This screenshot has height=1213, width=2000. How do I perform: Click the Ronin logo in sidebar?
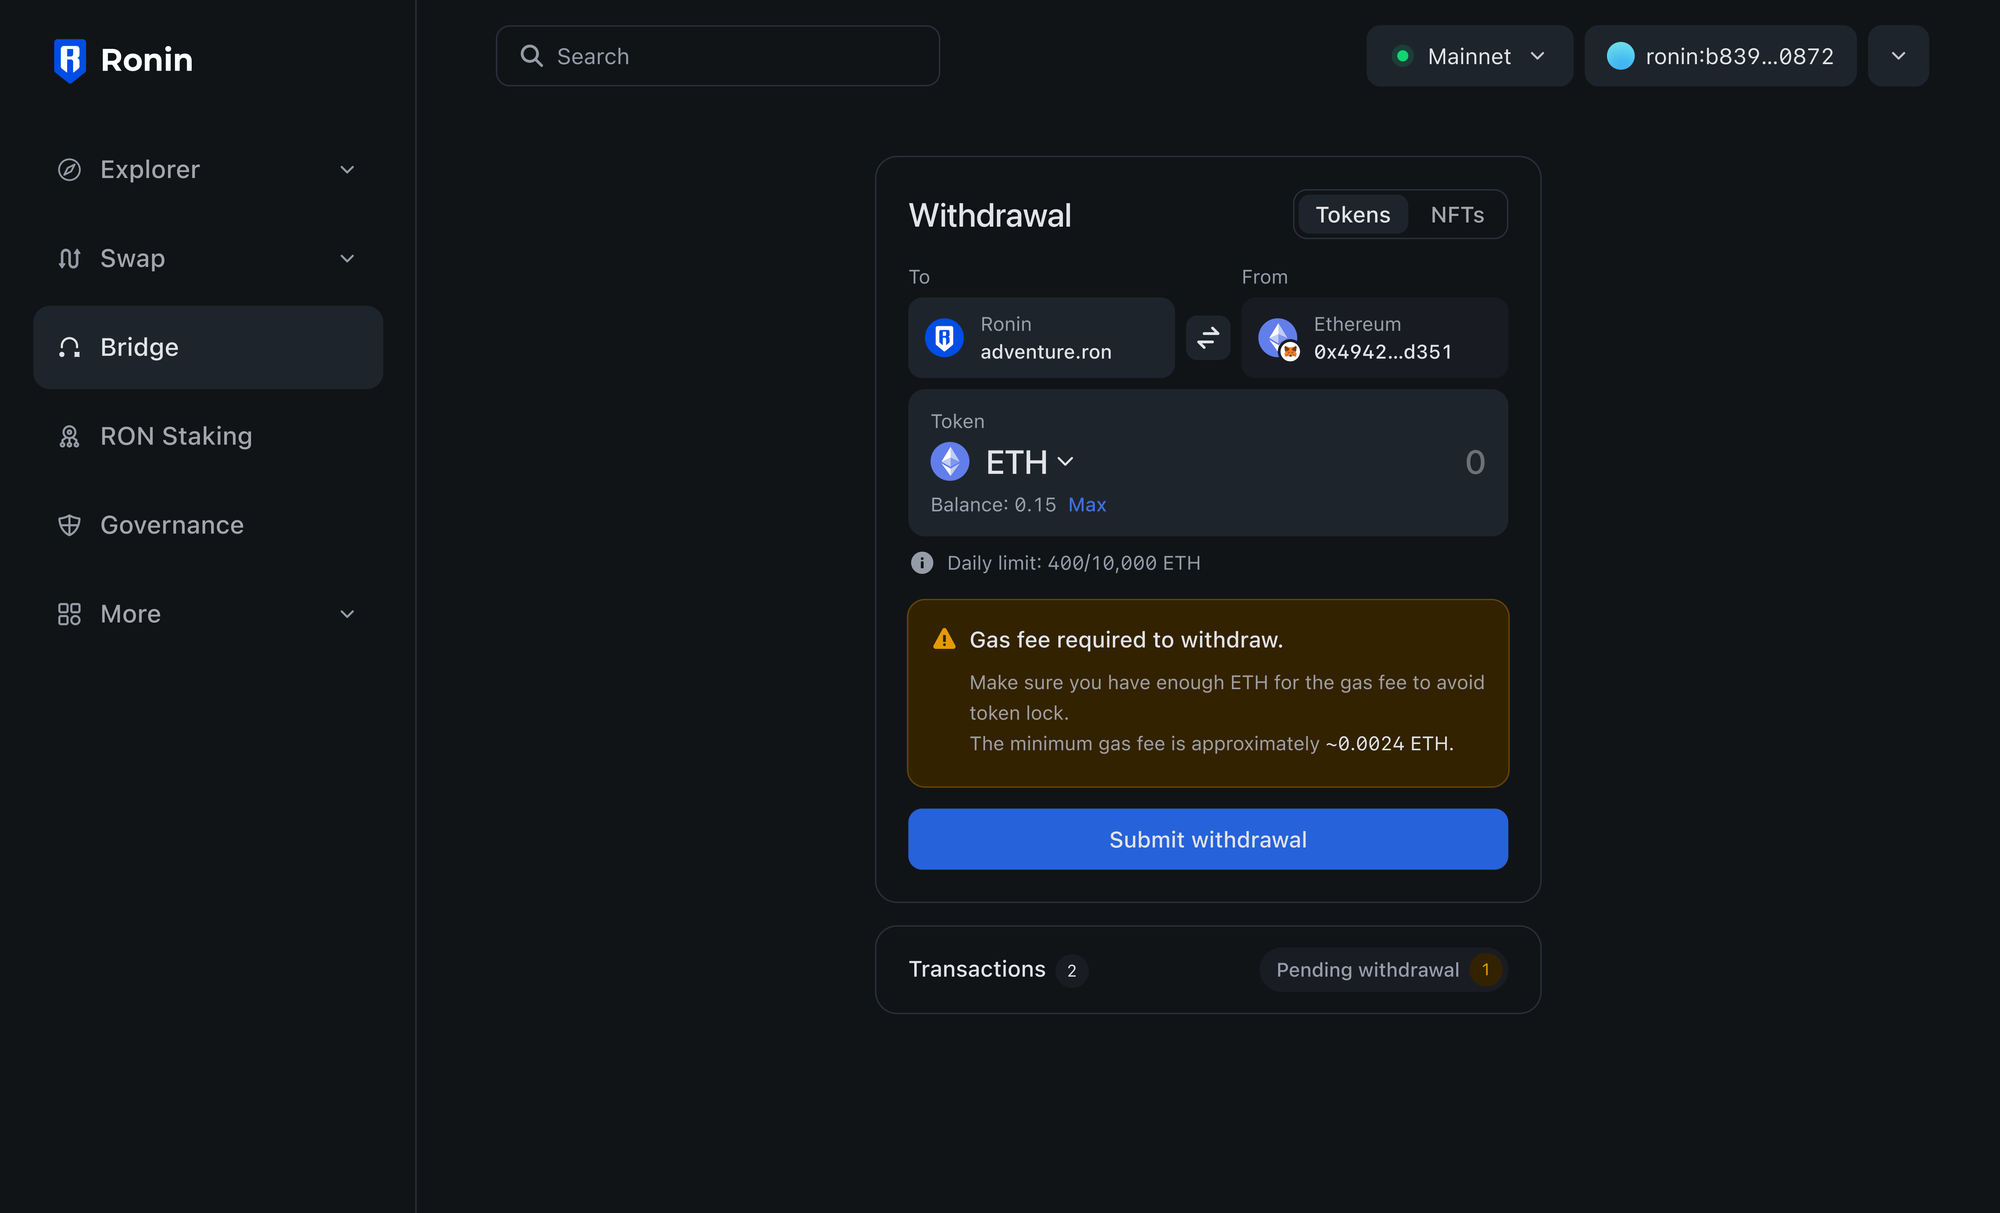click(70, 60)
